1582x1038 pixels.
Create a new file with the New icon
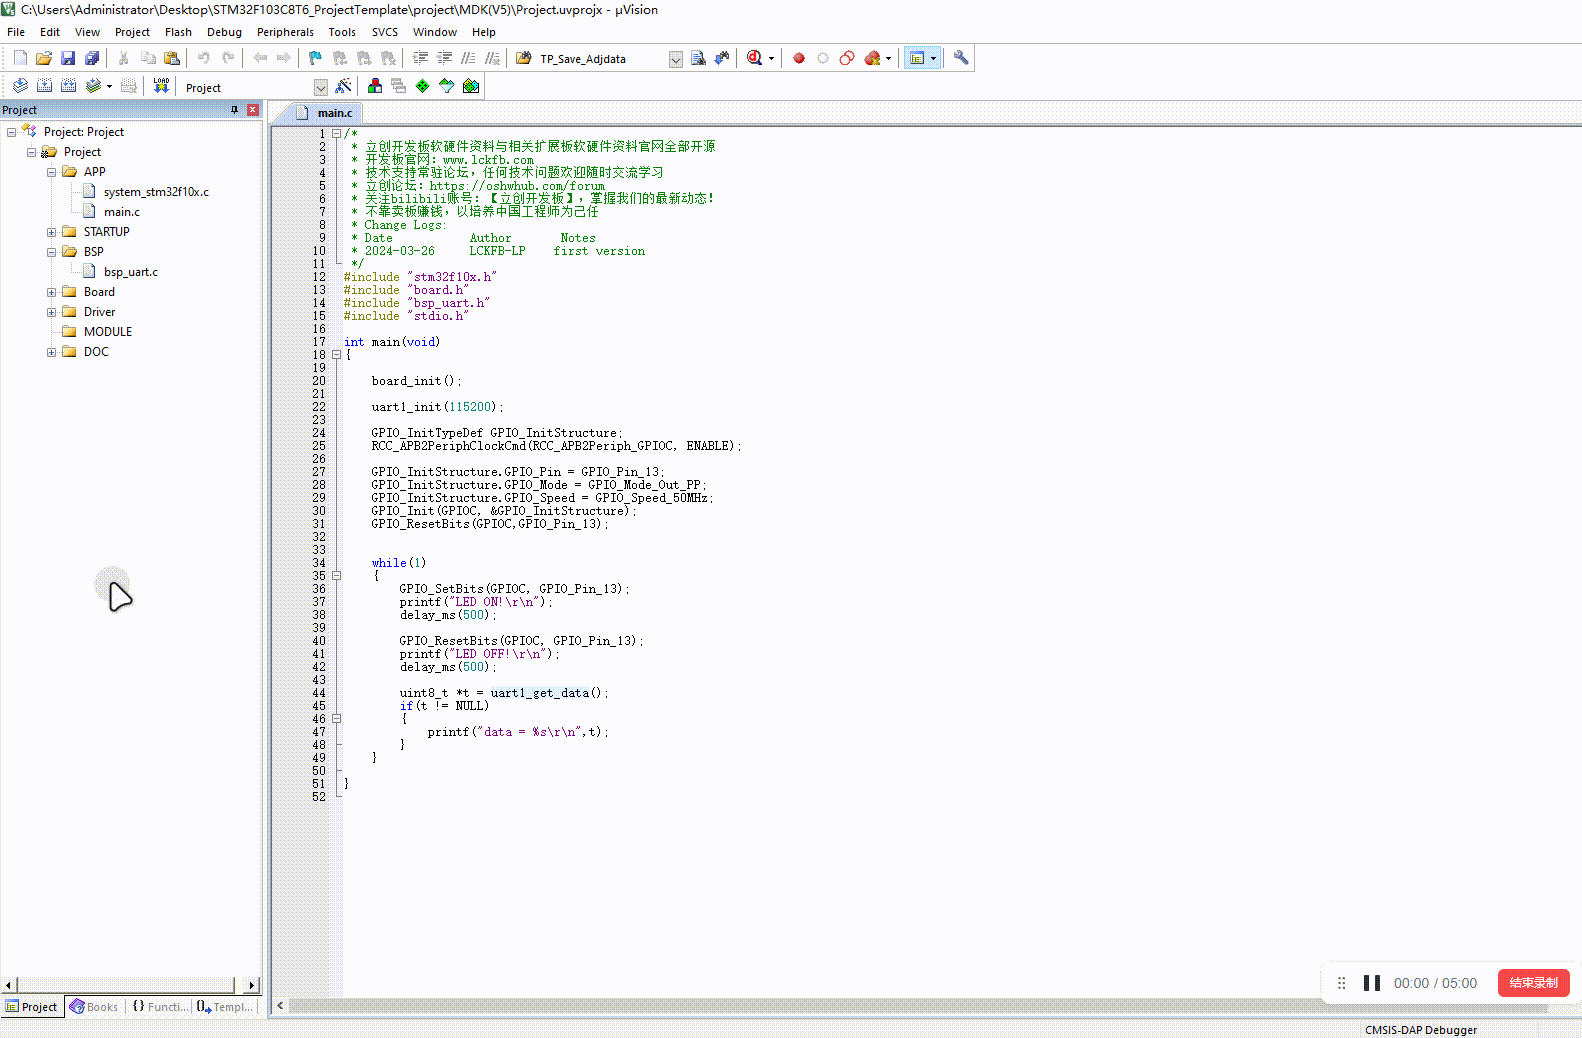coord(20,58)
